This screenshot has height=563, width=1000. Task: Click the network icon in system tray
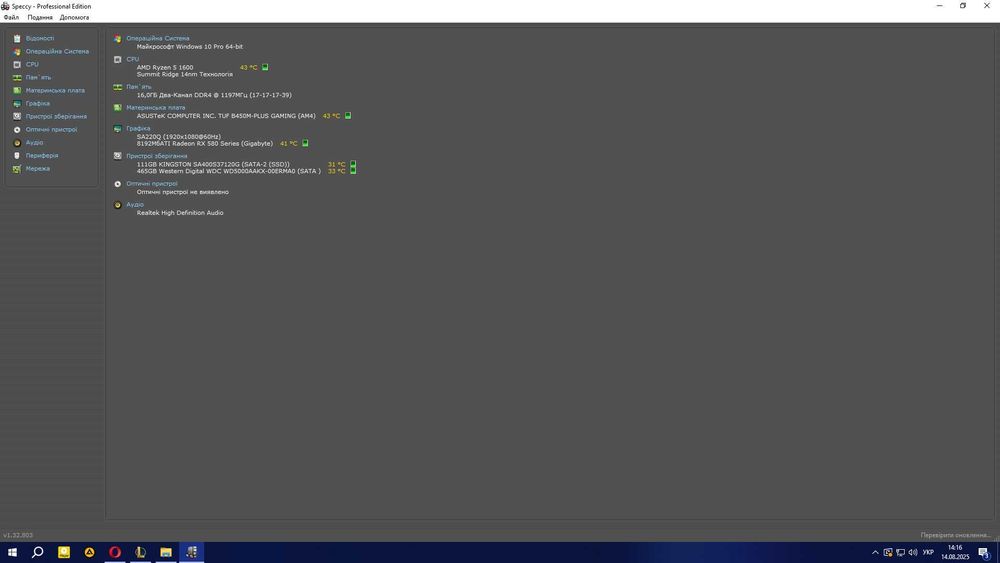coord(901,552)
